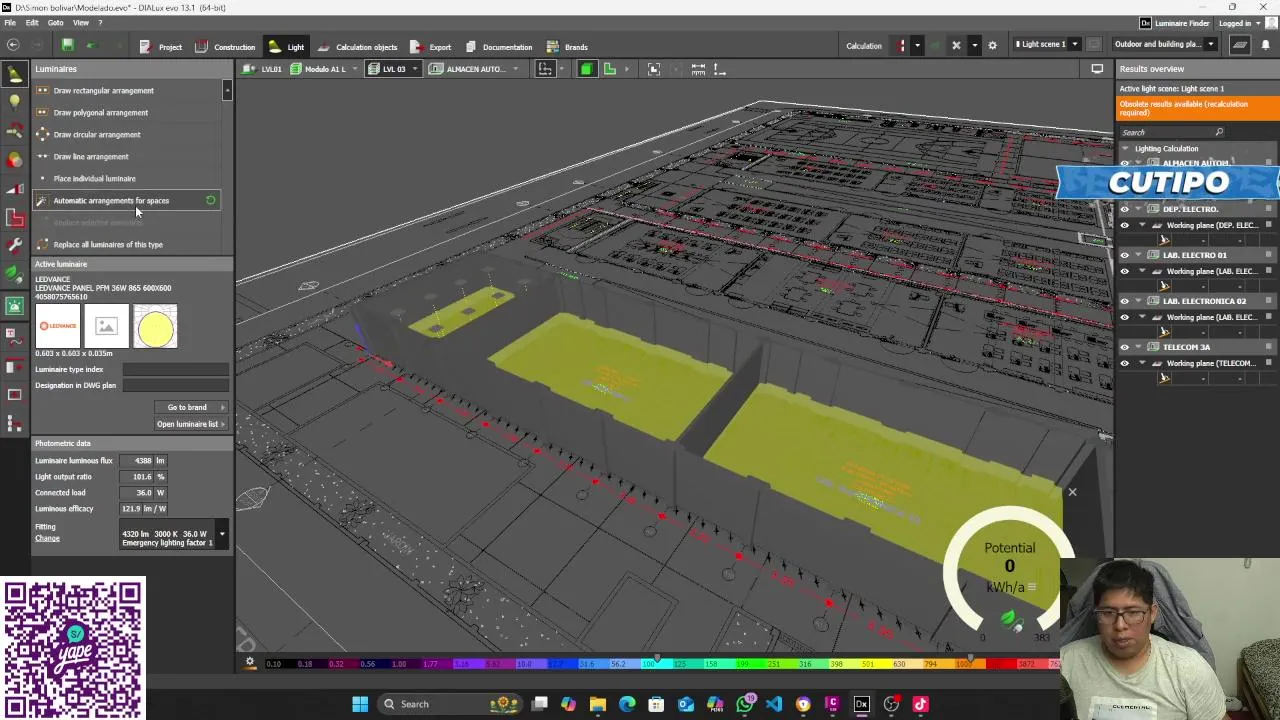Screen dimensions: 1280x720
Task: Click the floor plan view icon
Action: click(x=609, y=69)
